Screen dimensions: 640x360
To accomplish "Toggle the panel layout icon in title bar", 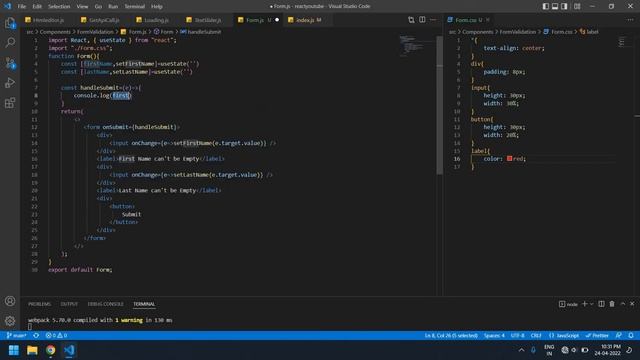I will pyautogui.click(x=555, y=6).
